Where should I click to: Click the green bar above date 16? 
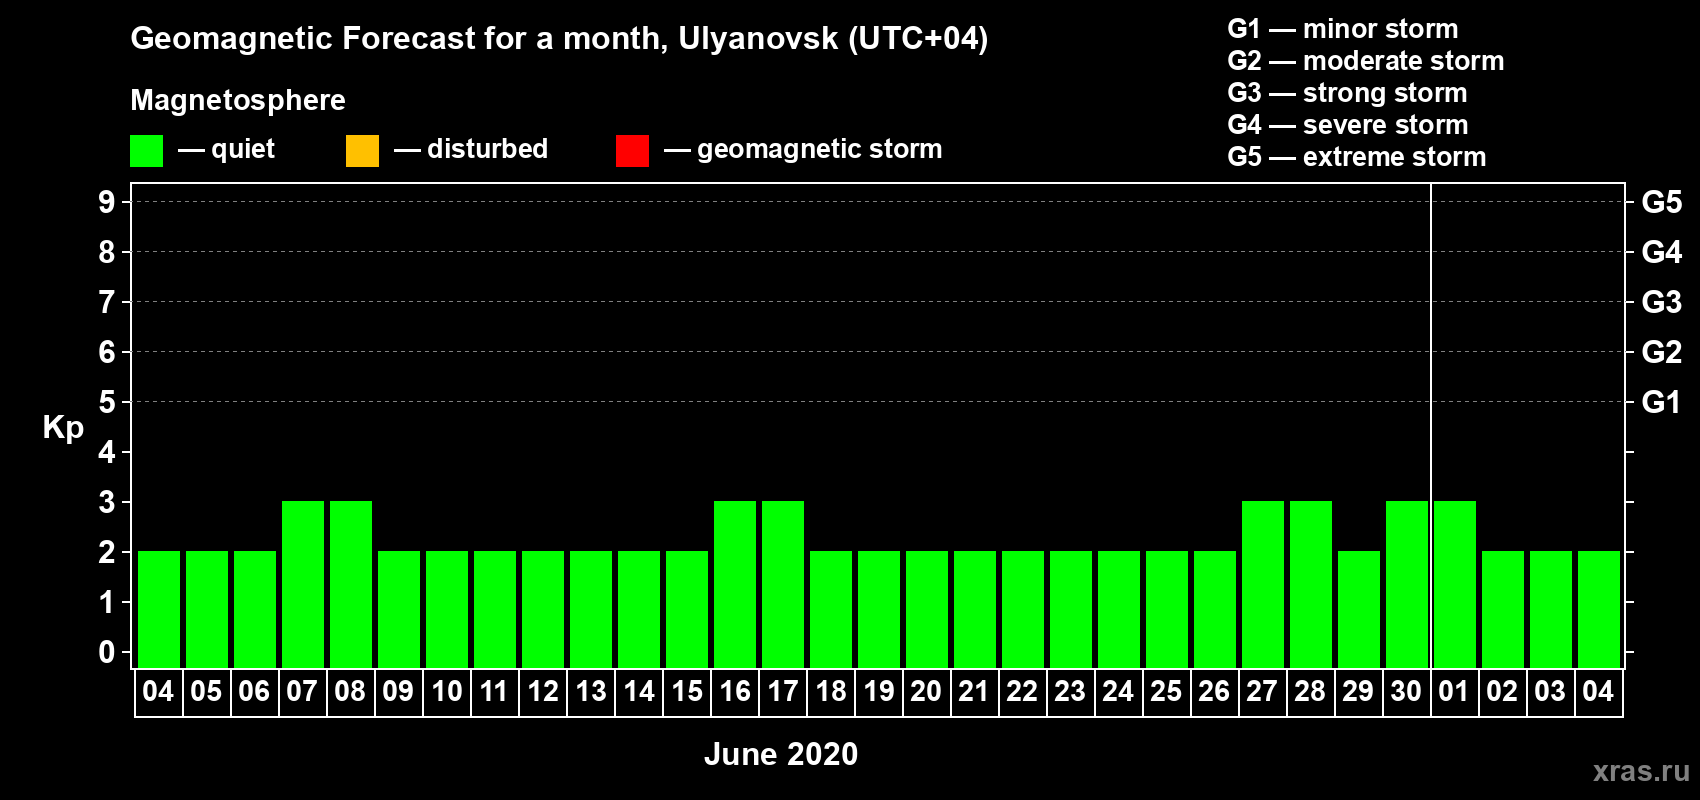735,584
